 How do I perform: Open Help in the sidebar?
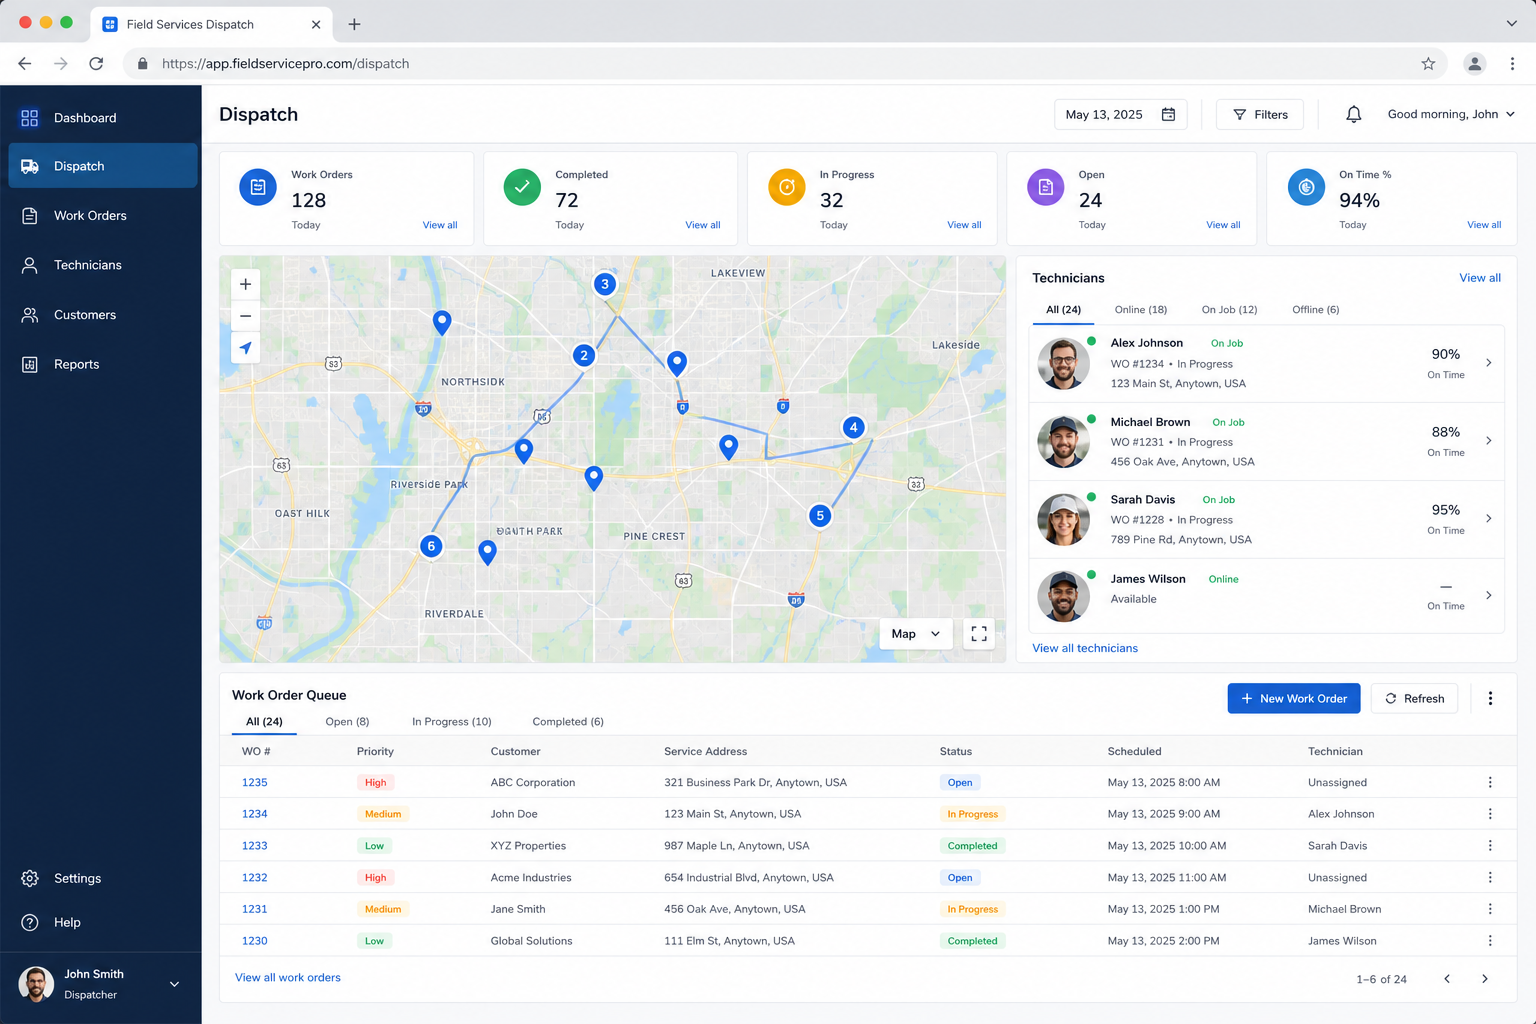pos(102,922)
